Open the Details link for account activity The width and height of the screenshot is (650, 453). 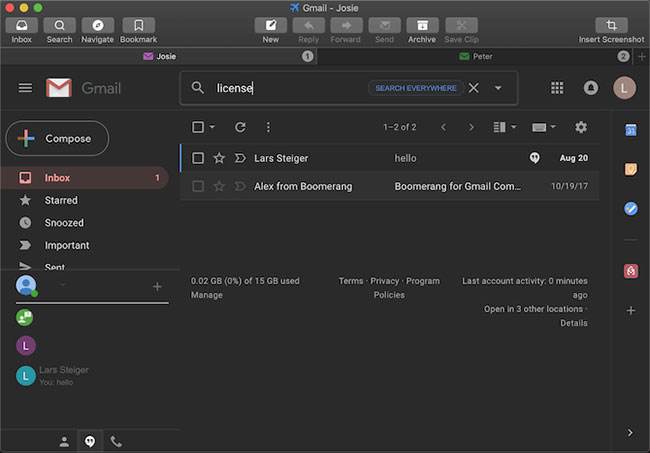pos(573,323)
